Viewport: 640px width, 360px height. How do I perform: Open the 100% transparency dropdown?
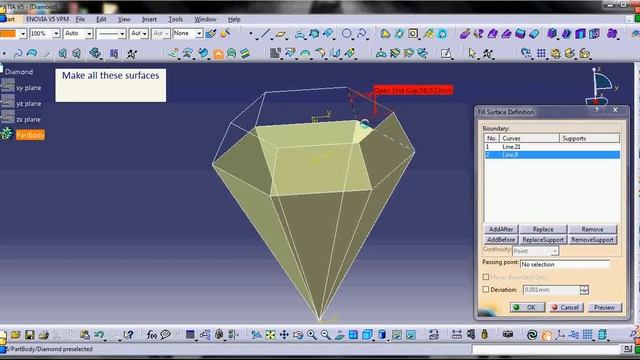56,33
